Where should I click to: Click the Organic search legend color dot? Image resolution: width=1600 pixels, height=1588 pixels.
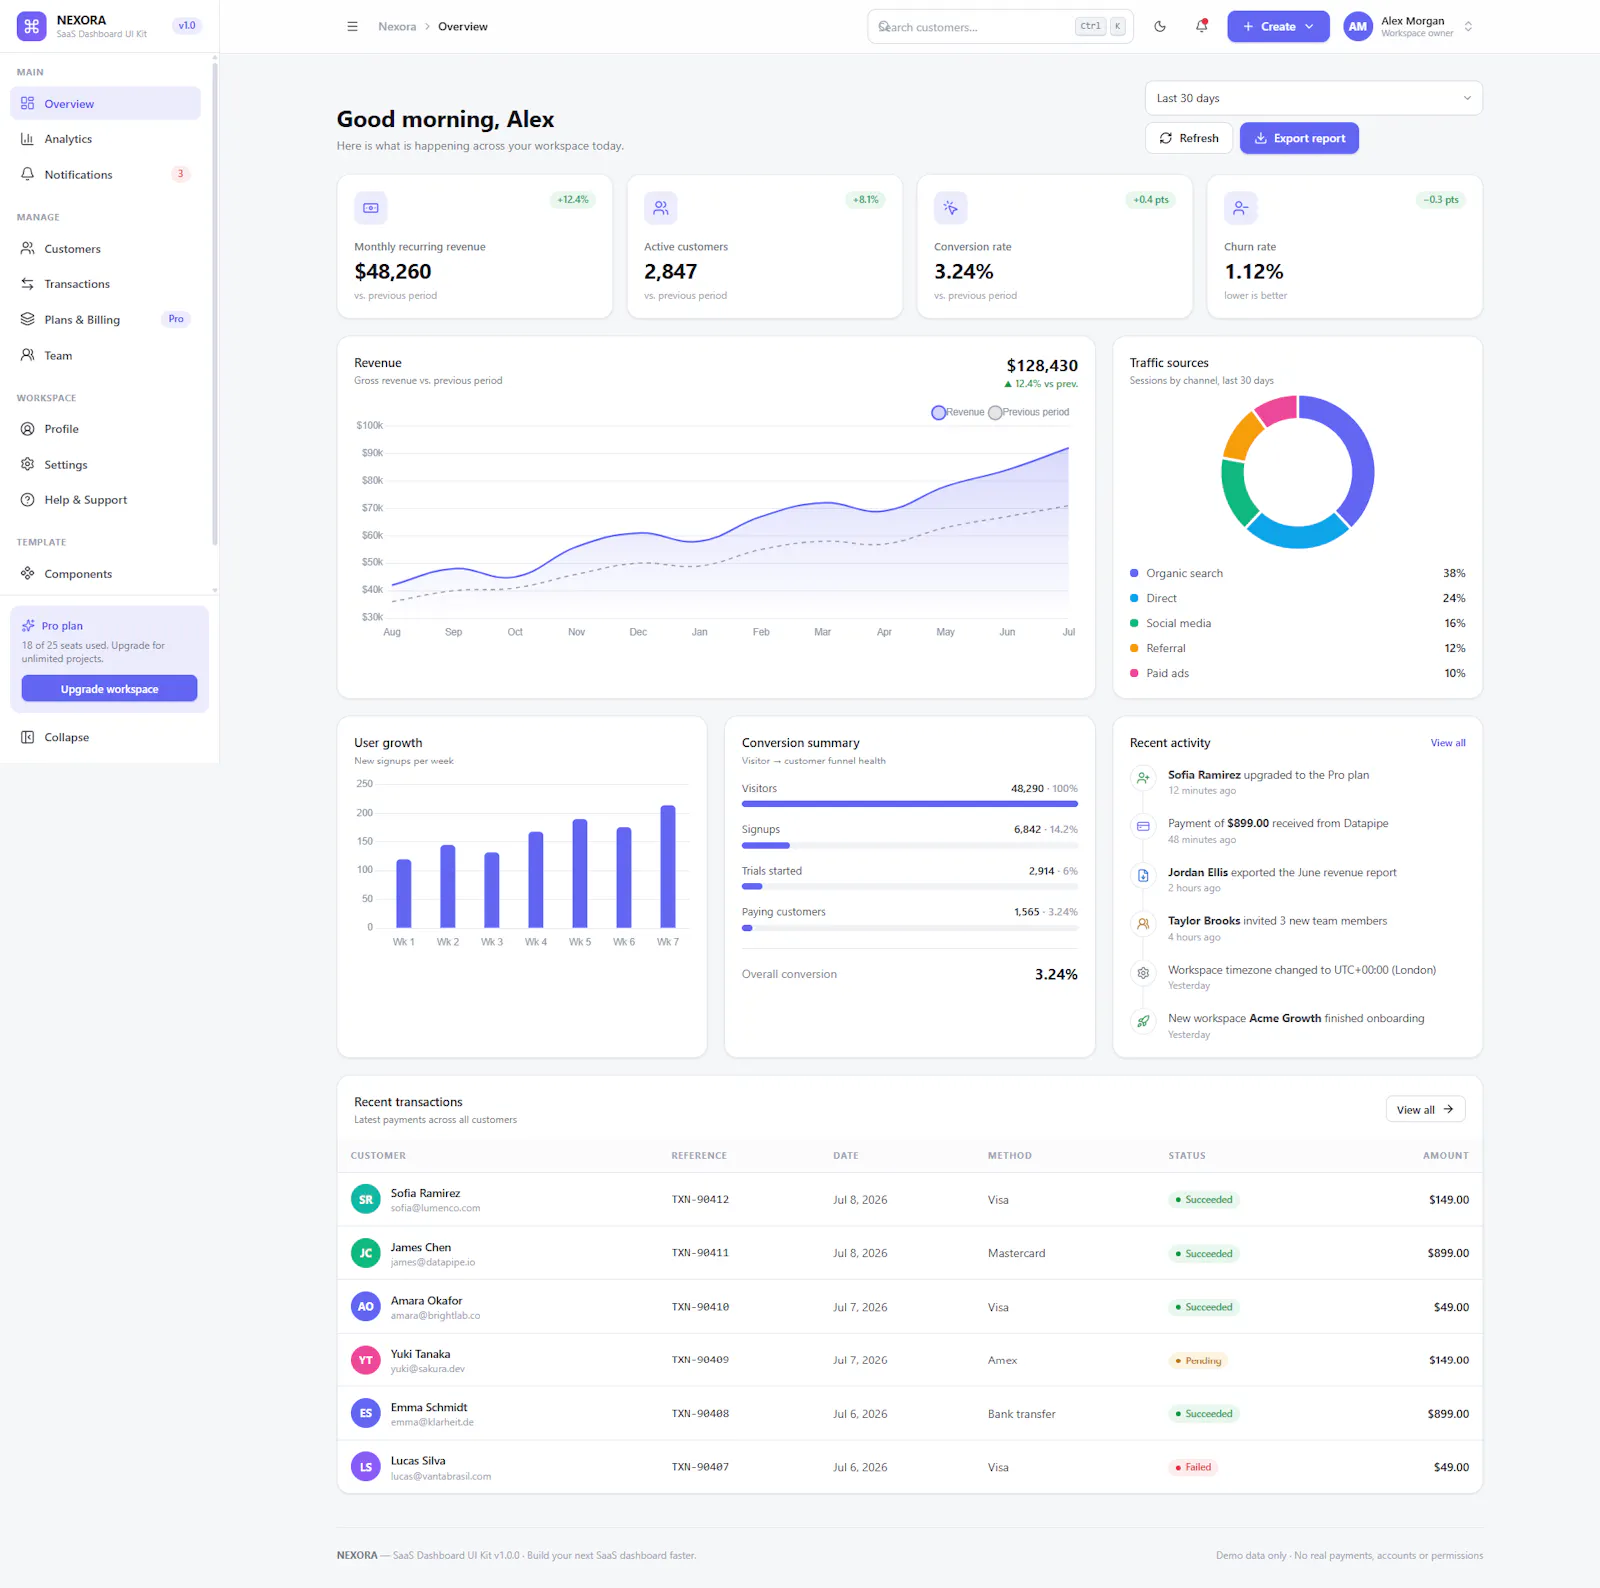click(x=1134, y=573)
